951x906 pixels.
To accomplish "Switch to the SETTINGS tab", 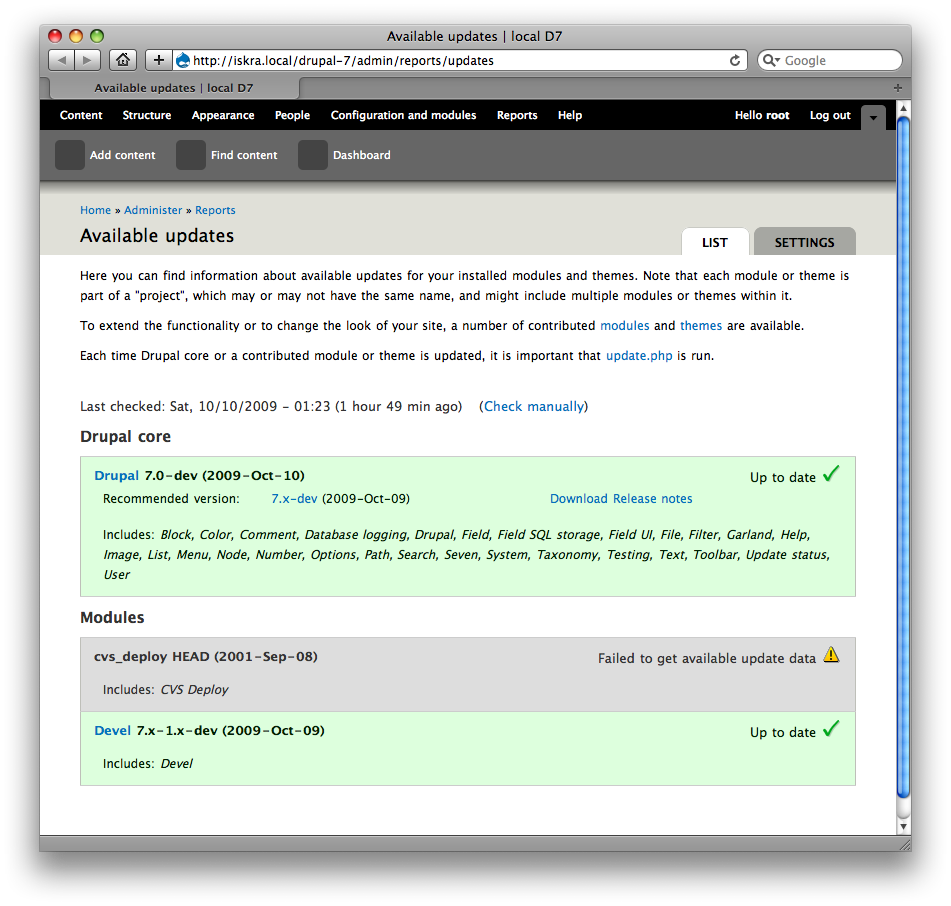I will [x=804, y=242].
